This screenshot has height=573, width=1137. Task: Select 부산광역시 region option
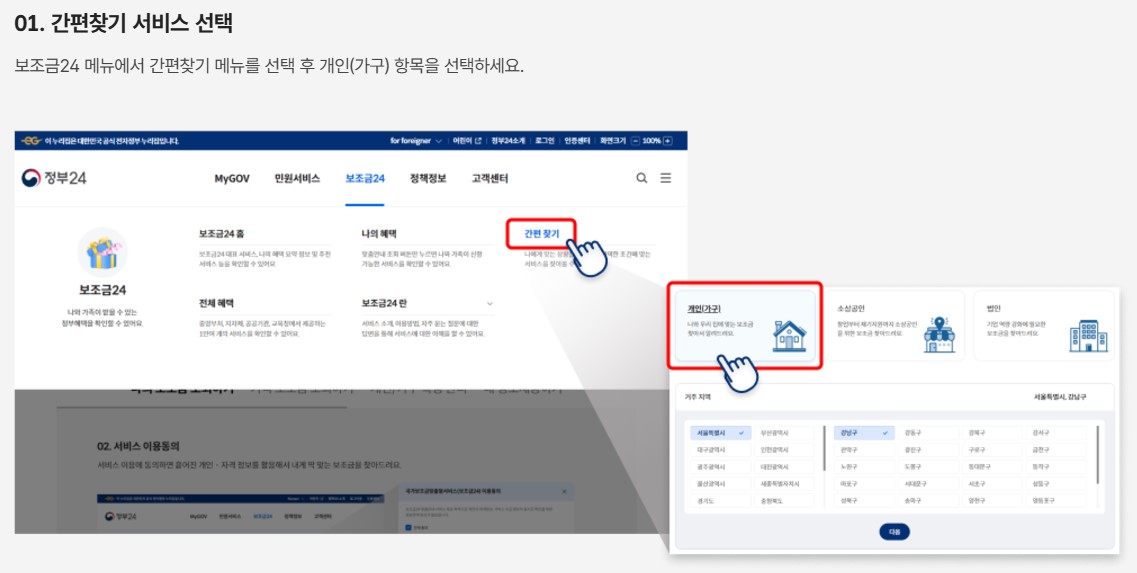click(783, 433)
